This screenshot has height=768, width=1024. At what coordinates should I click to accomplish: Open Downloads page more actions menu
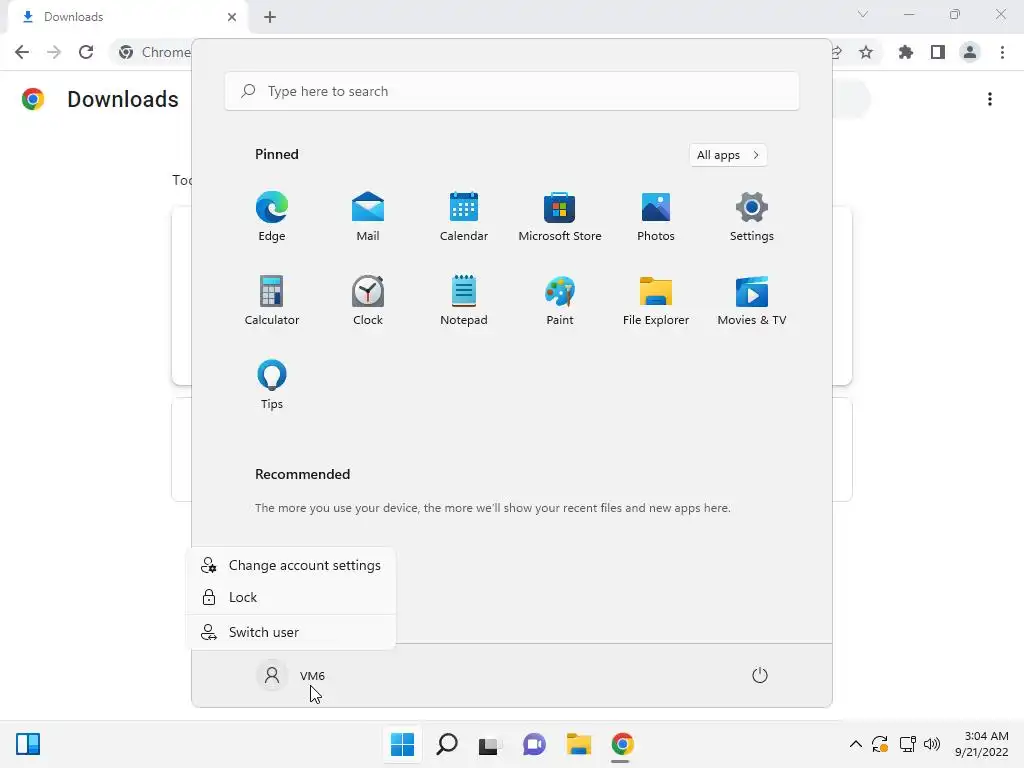(x=990, y=99)
